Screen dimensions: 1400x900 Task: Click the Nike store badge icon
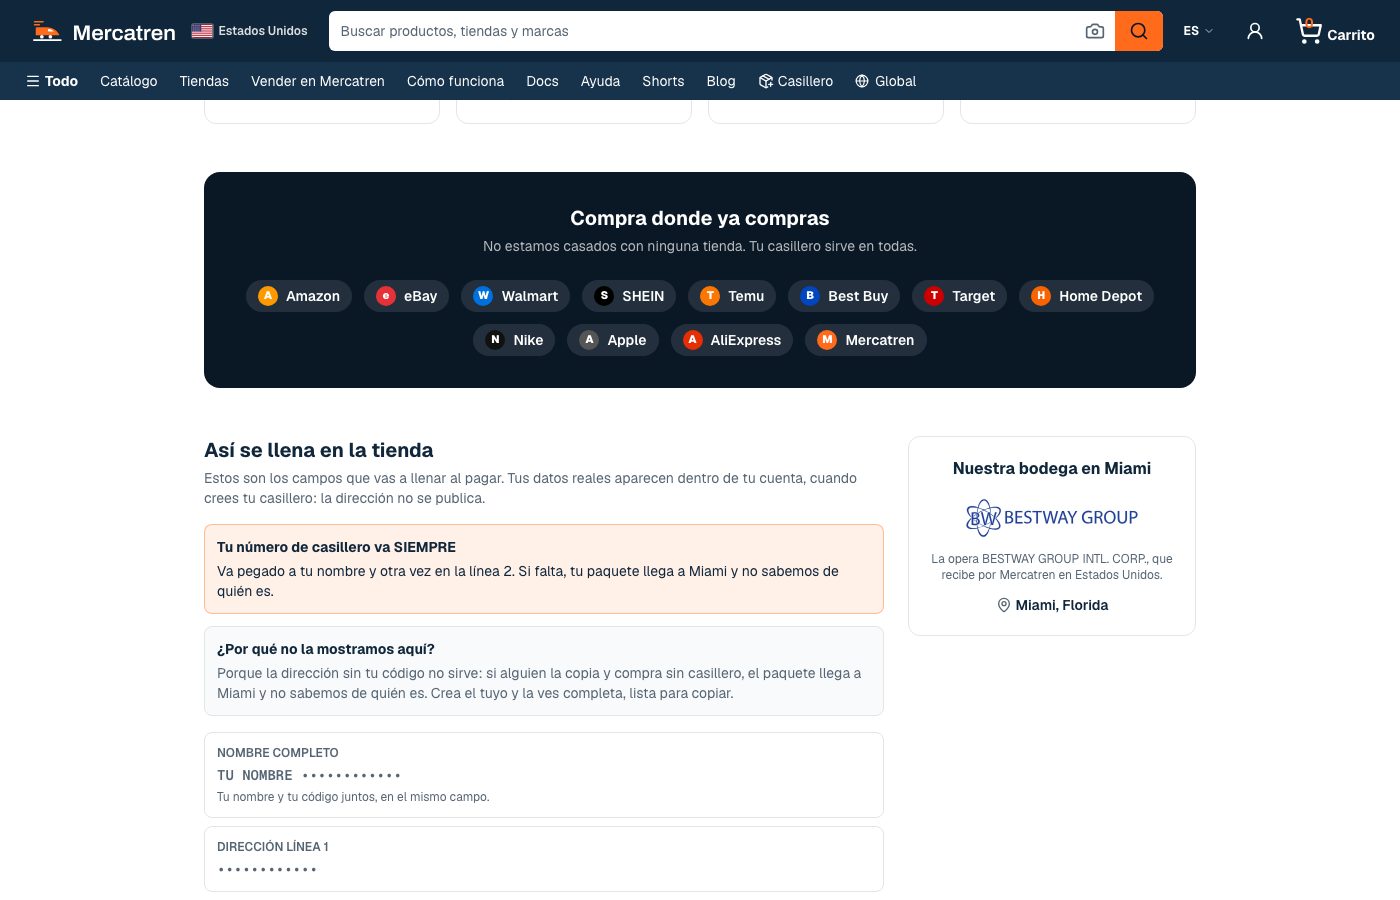(x=495, y=340)
